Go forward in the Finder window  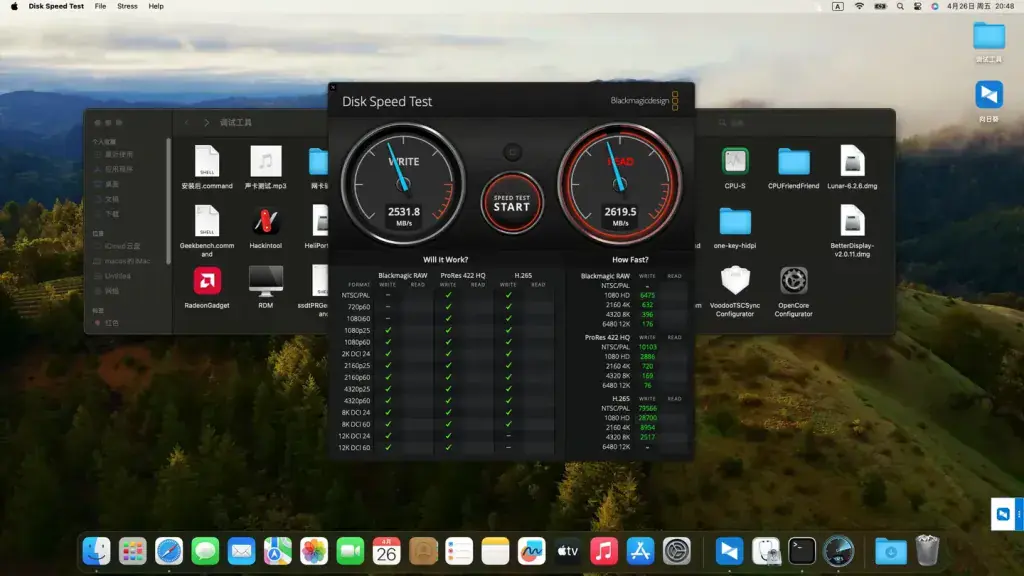206,122
